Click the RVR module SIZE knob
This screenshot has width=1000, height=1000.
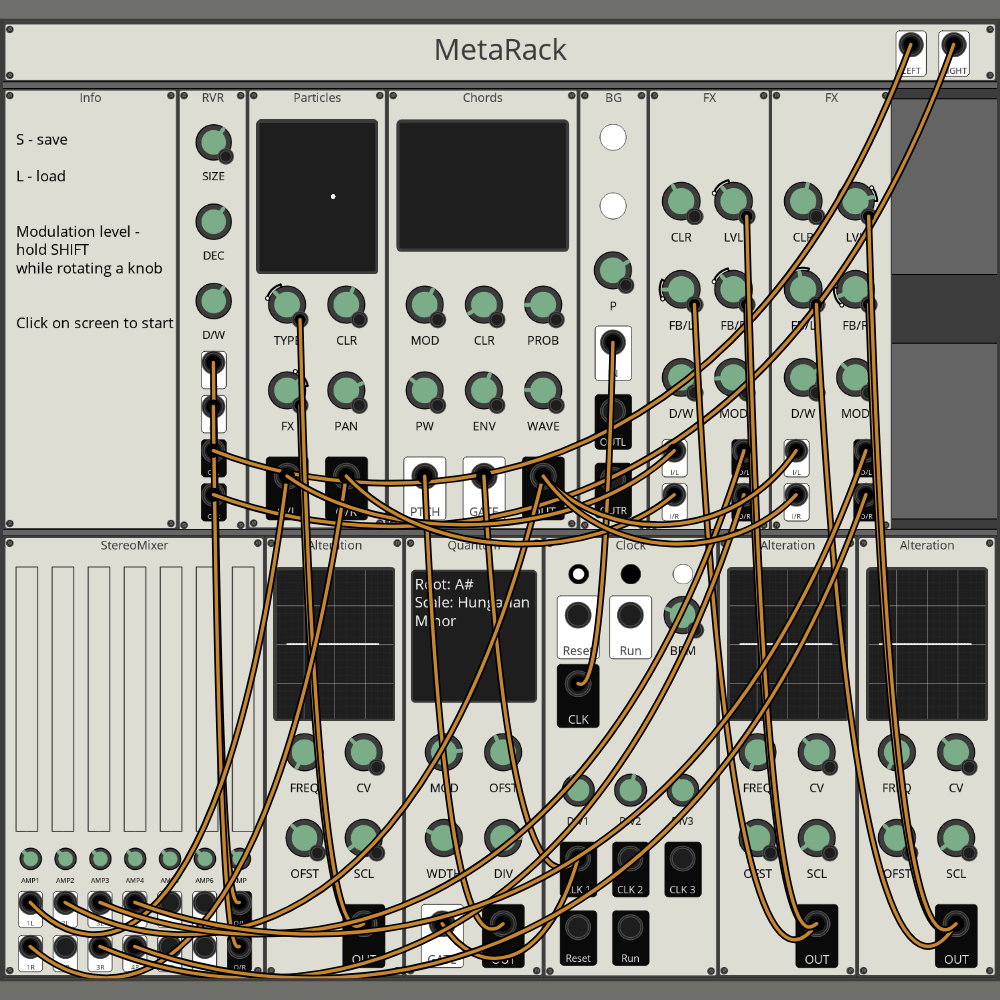click(x=212, y=143)
